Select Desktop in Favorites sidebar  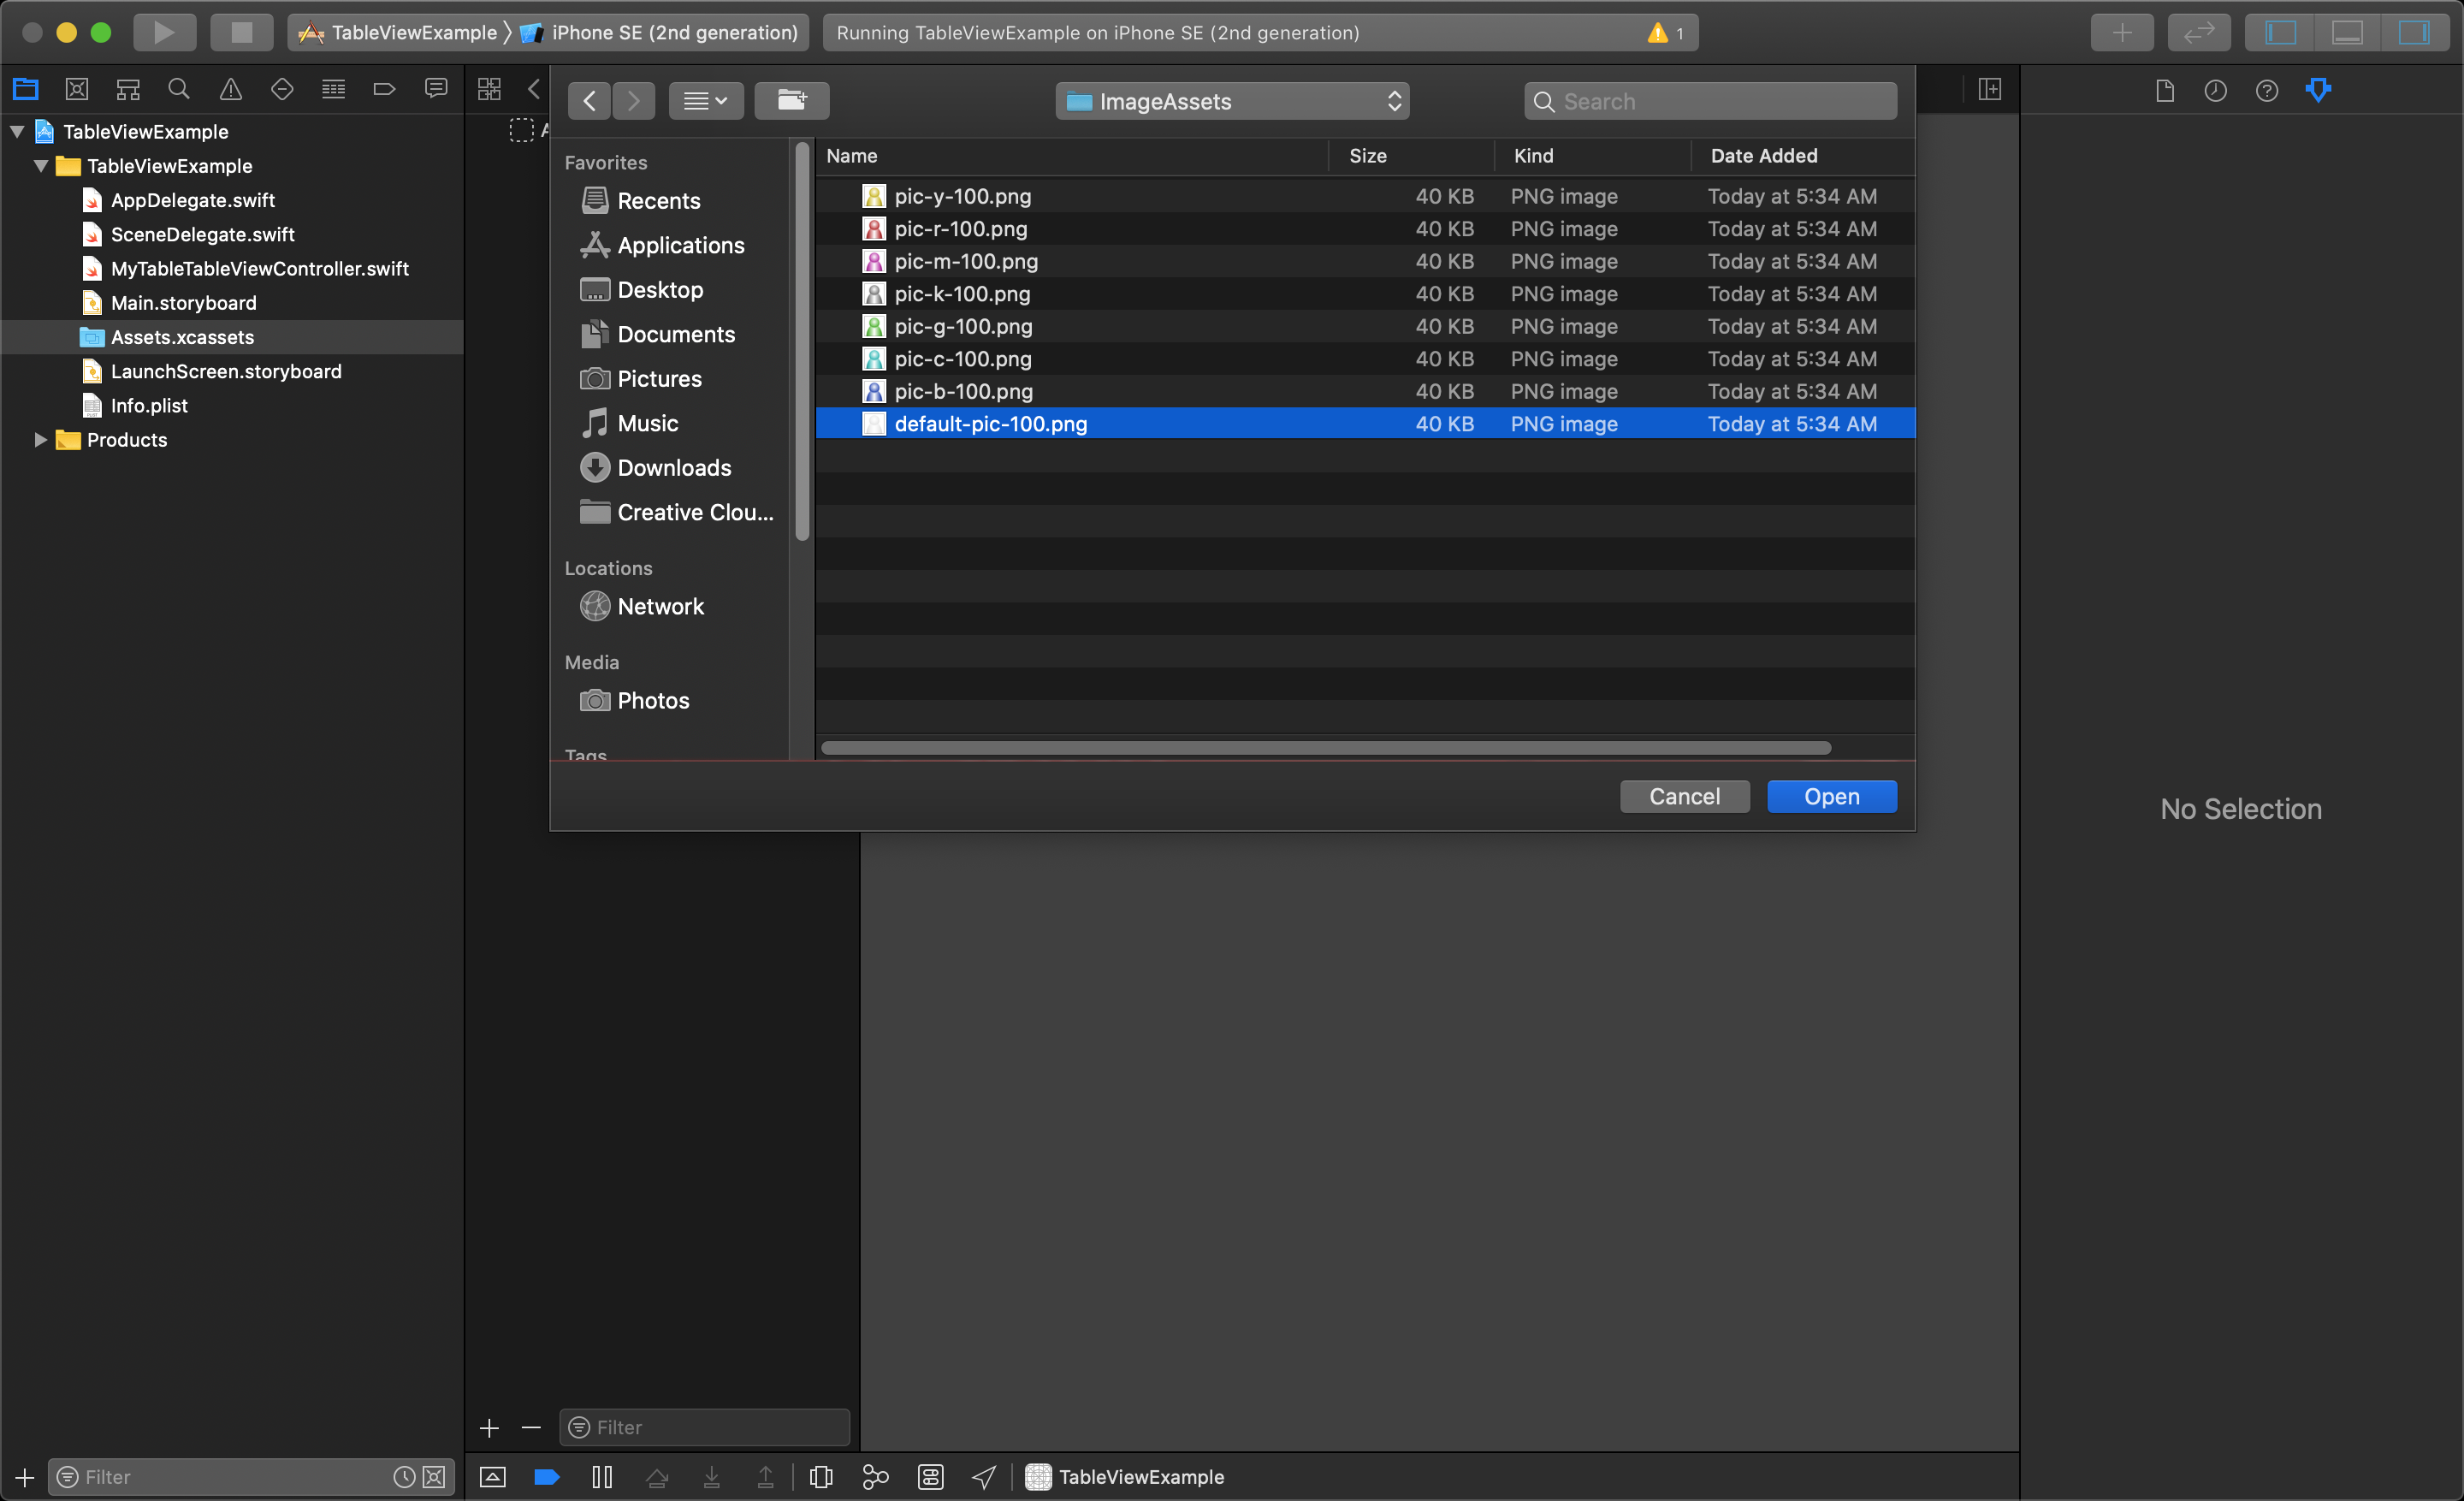point(642,290)
